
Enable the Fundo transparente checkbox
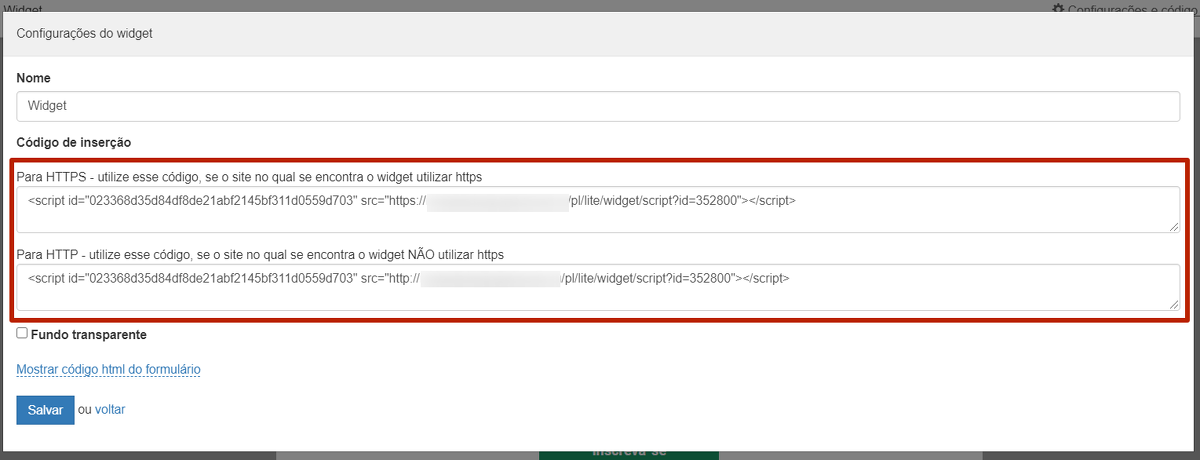click(x=22, y=334)
